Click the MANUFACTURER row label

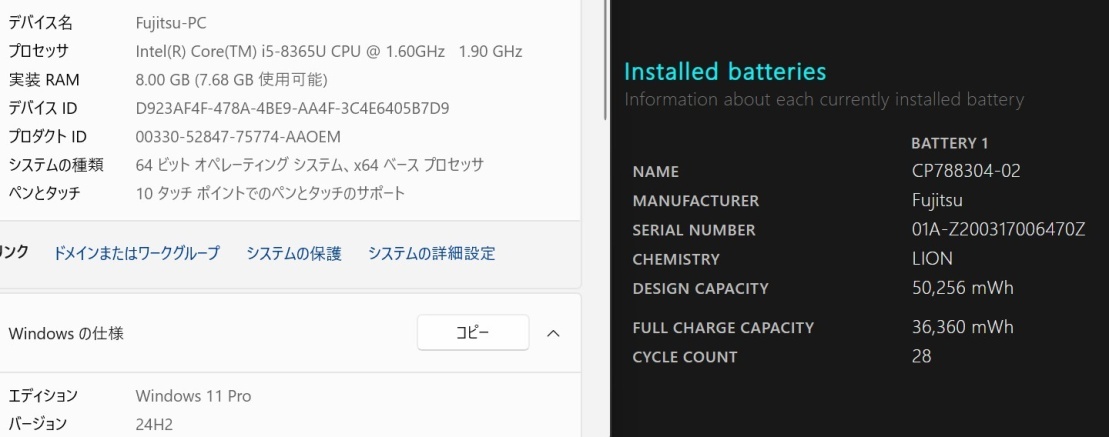pyautogui.click(x=696, y=201)
